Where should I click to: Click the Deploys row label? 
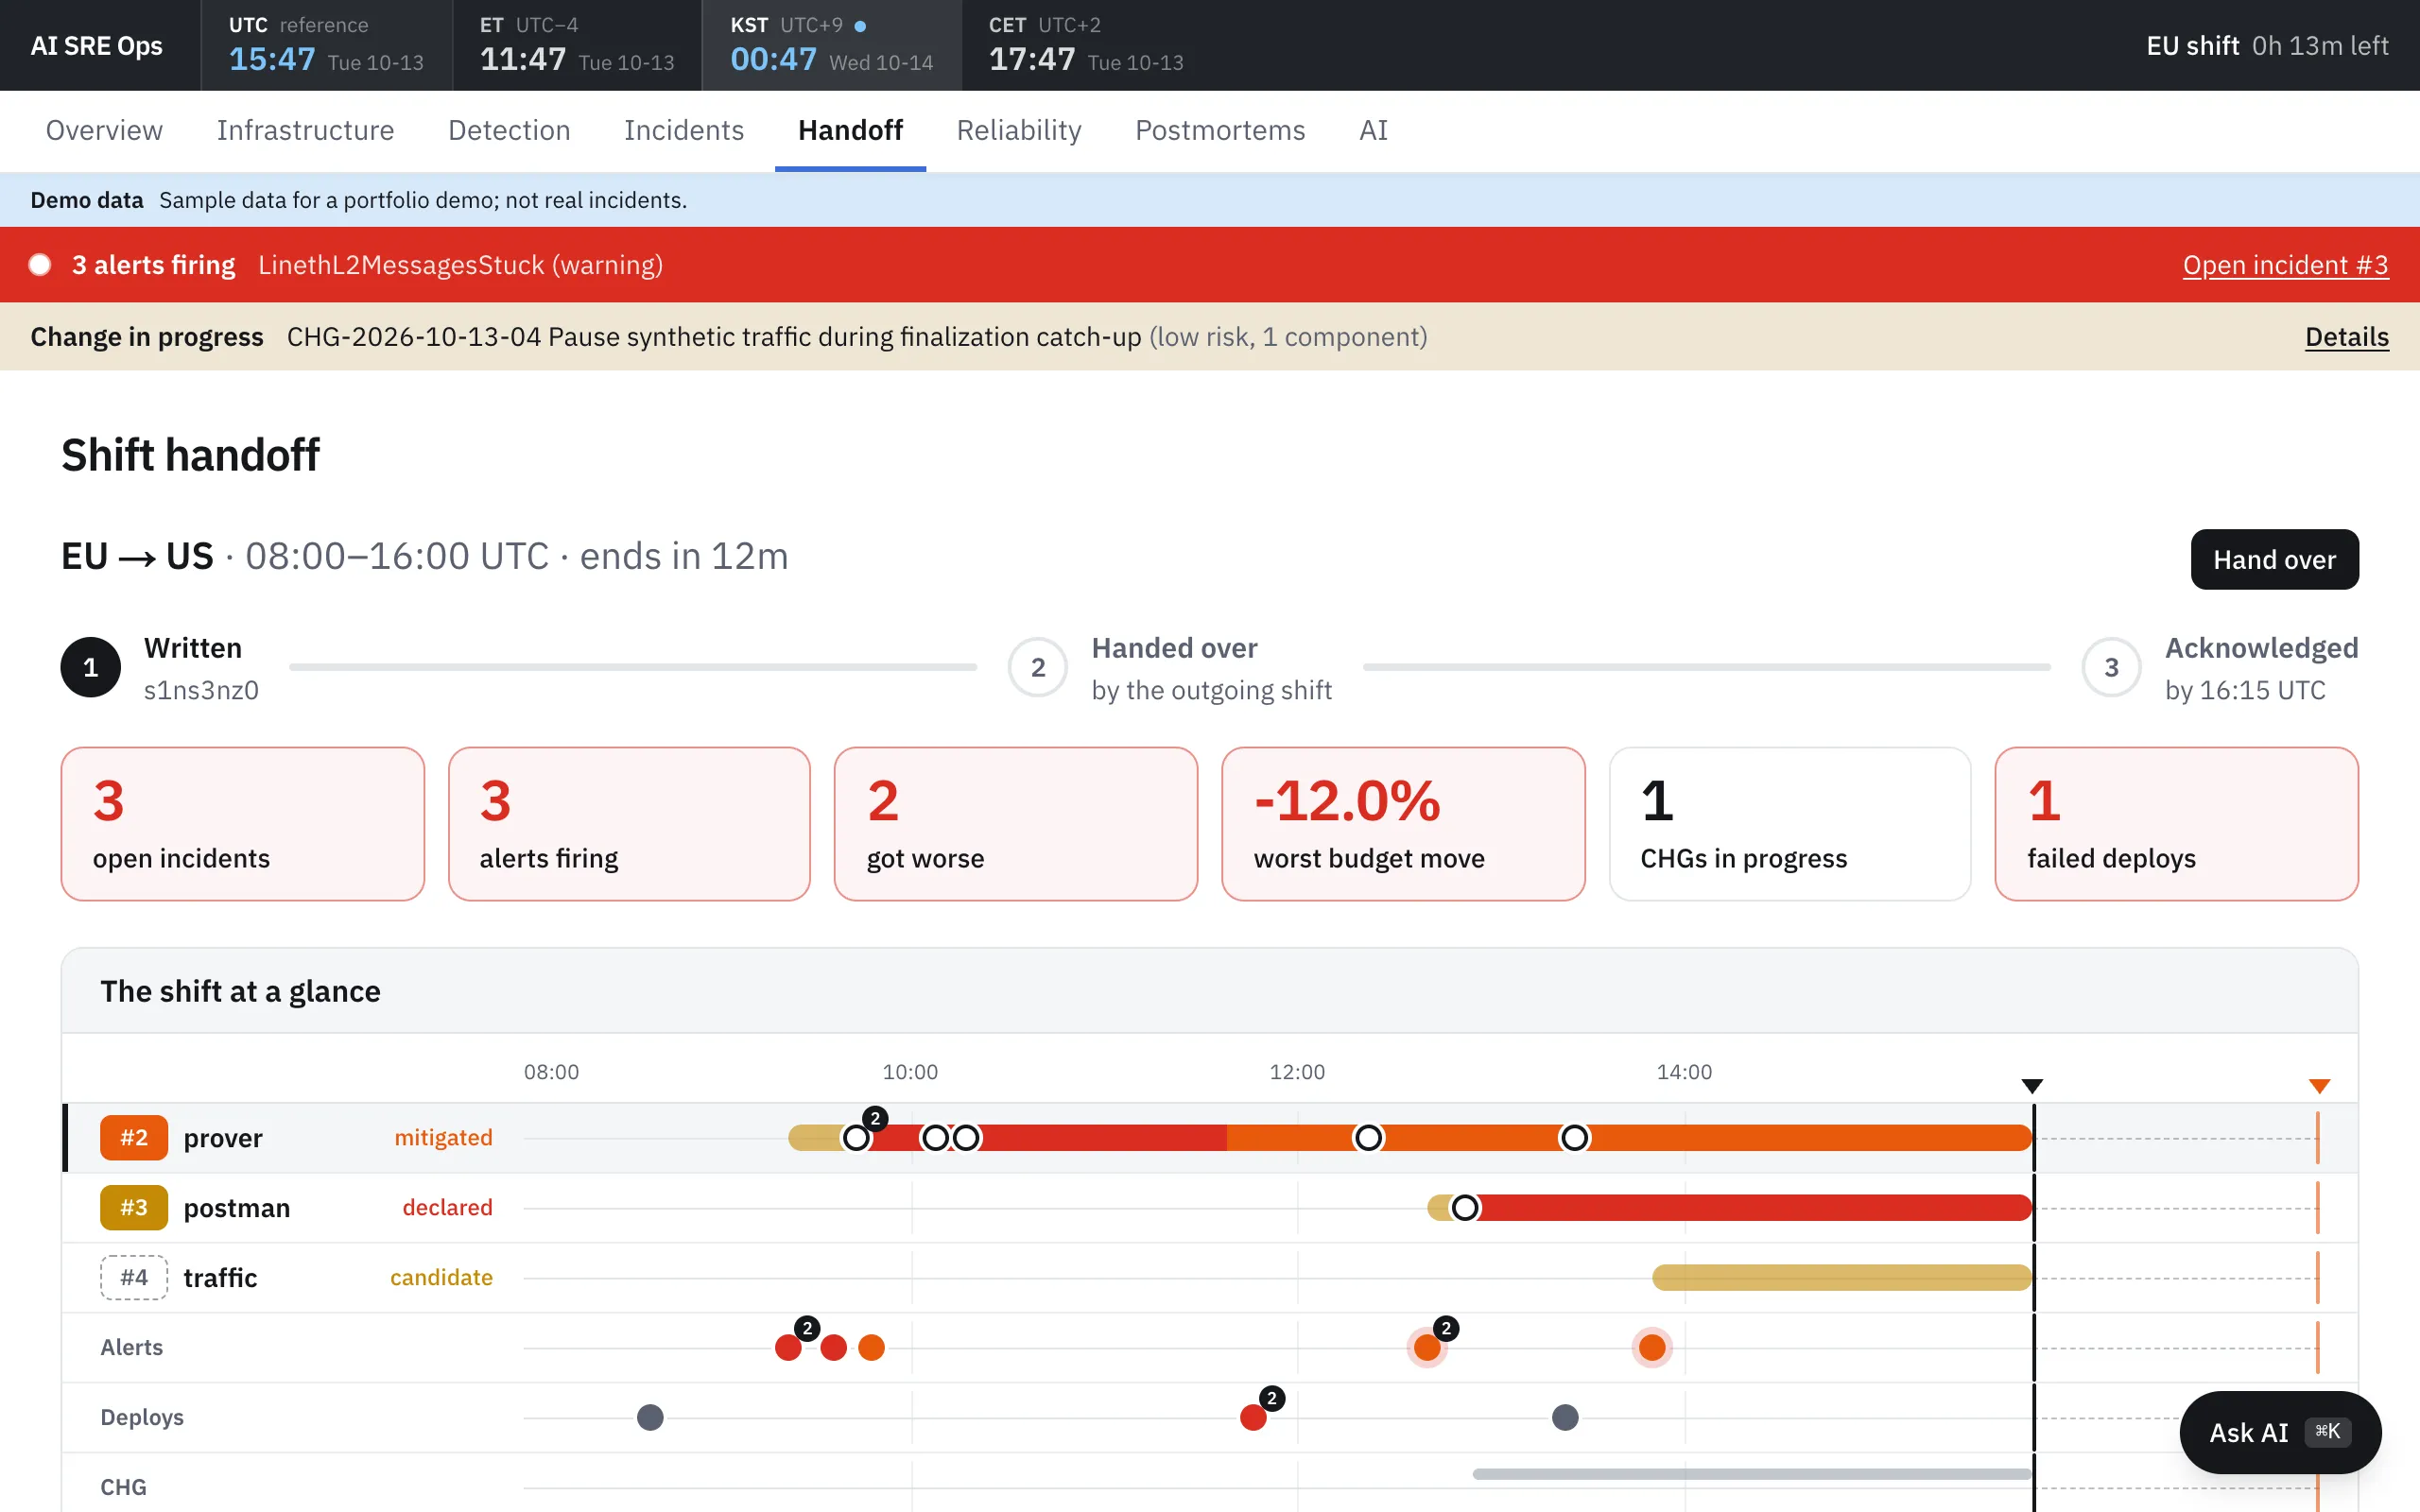[142, 1417]
